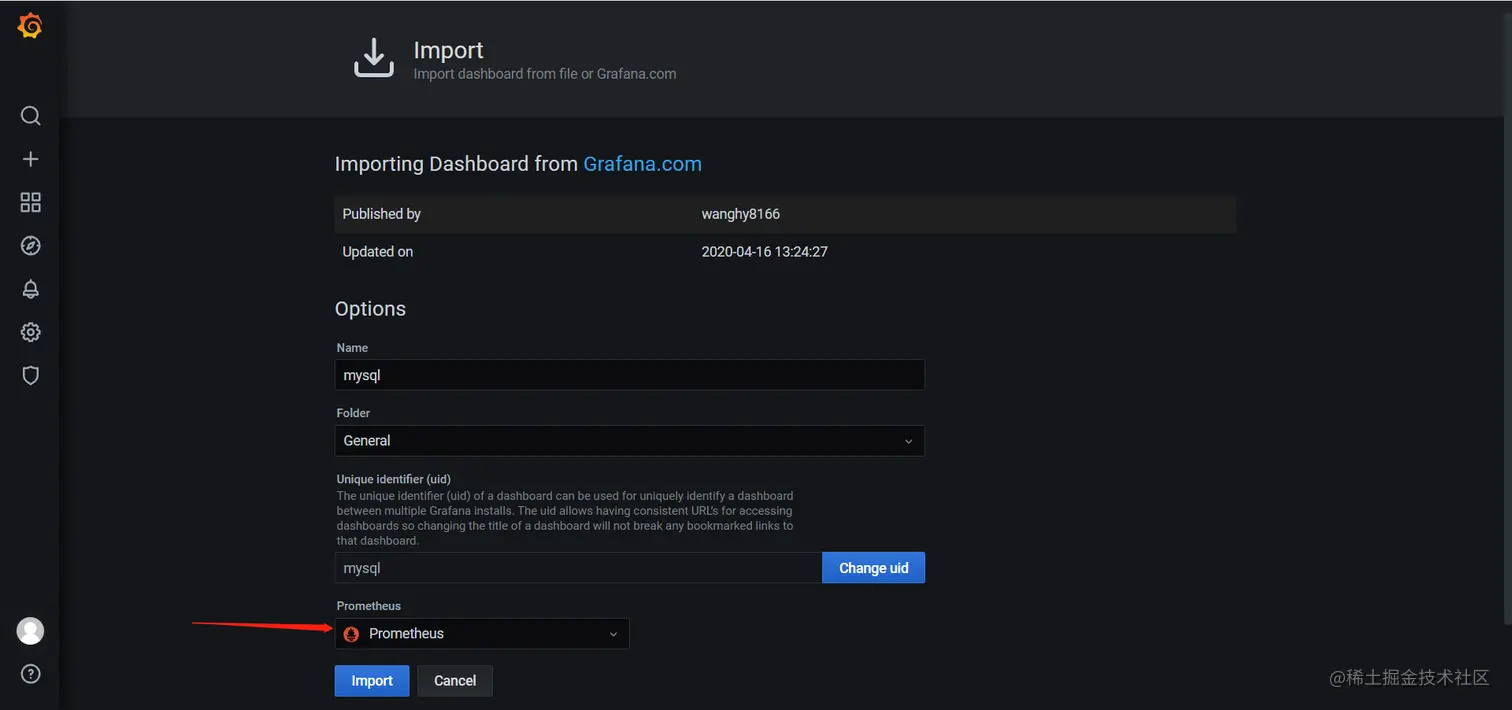Click the Name field label
The height and width of the screenshot is (710, 1512).
coord(352,348)
